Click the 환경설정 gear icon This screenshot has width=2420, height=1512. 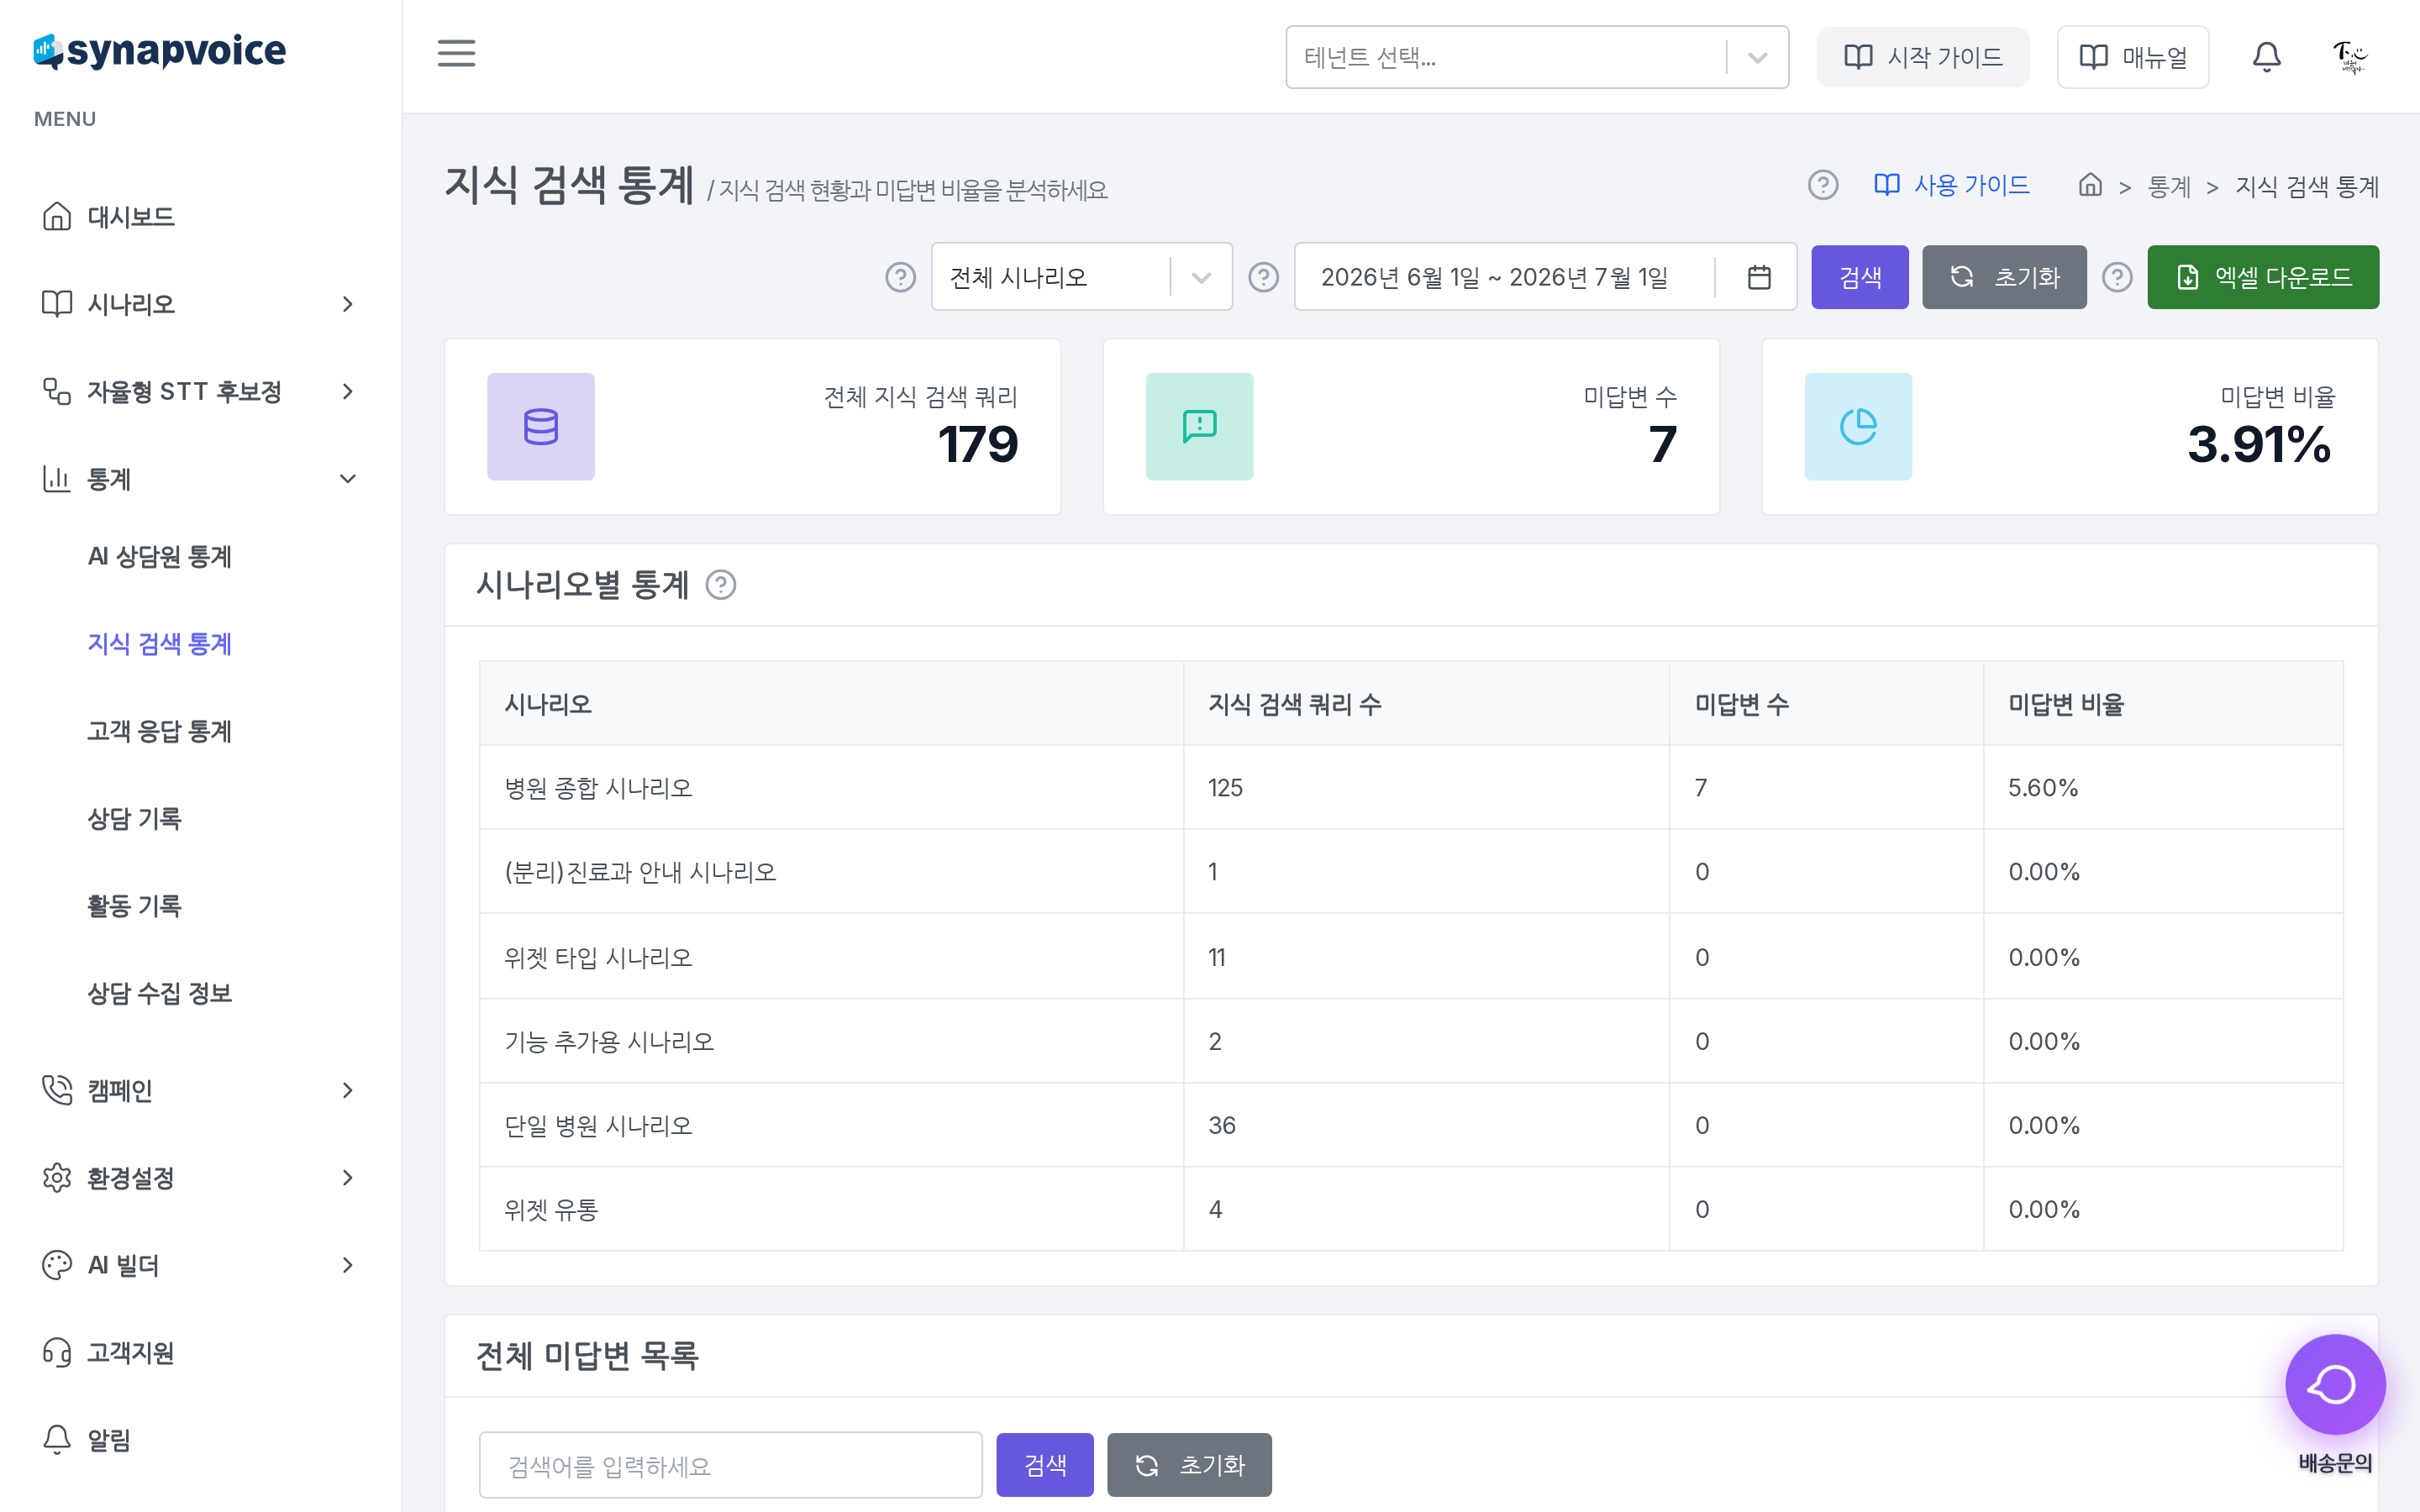click(57, 1178)
